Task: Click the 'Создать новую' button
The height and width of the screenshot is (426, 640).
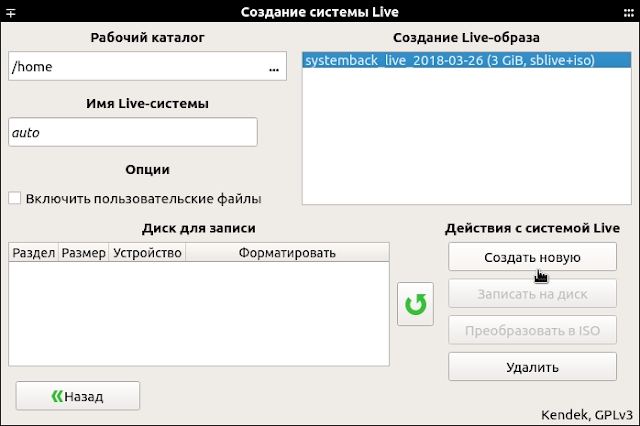Action: (532, 257)
